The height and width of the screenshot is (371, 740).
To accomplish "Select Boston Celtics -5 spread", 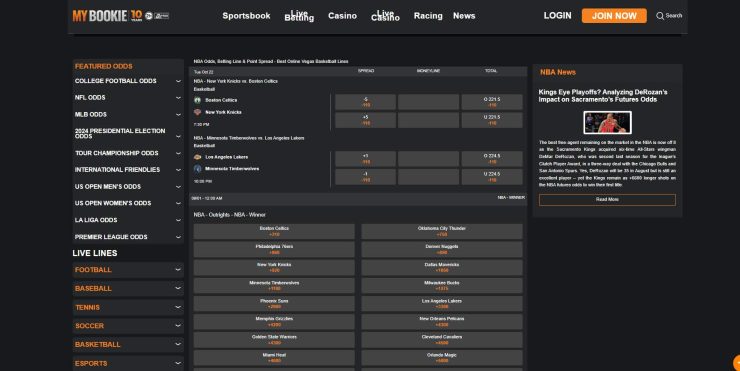I will click(366, 102).
